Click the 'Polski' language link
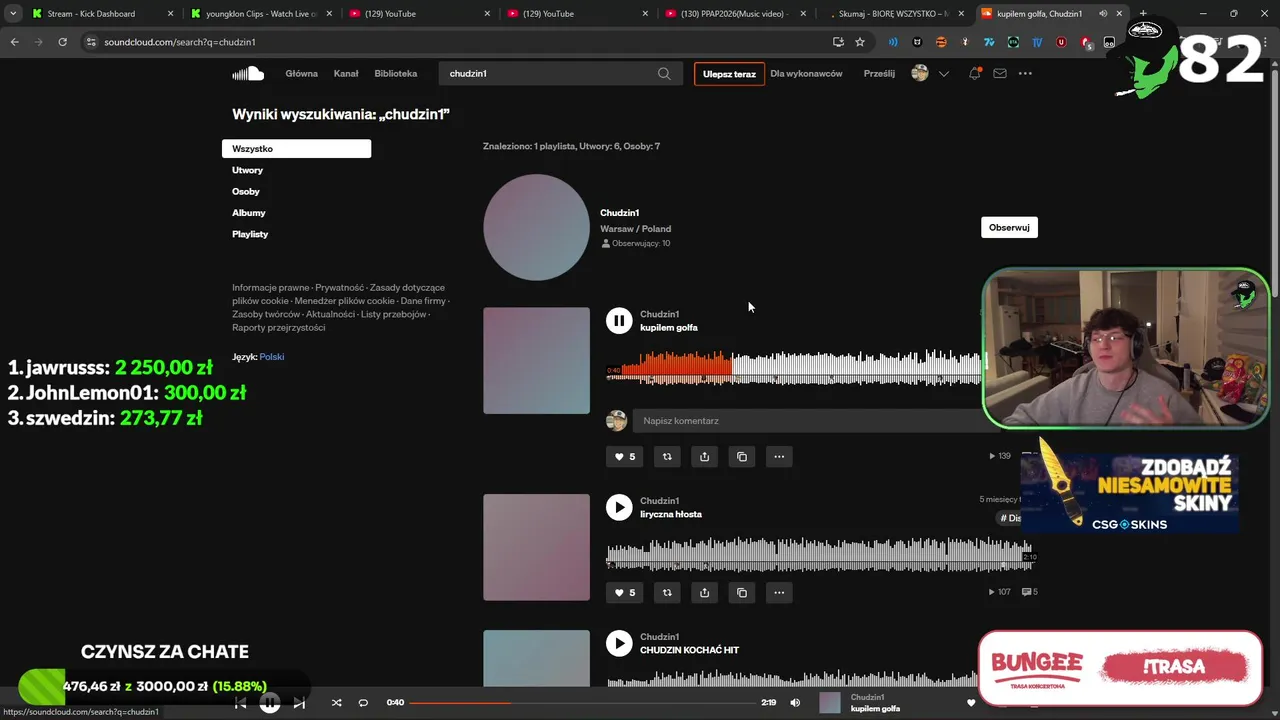Viewport: 1280px width, 720px height. (x=272, y=357)
